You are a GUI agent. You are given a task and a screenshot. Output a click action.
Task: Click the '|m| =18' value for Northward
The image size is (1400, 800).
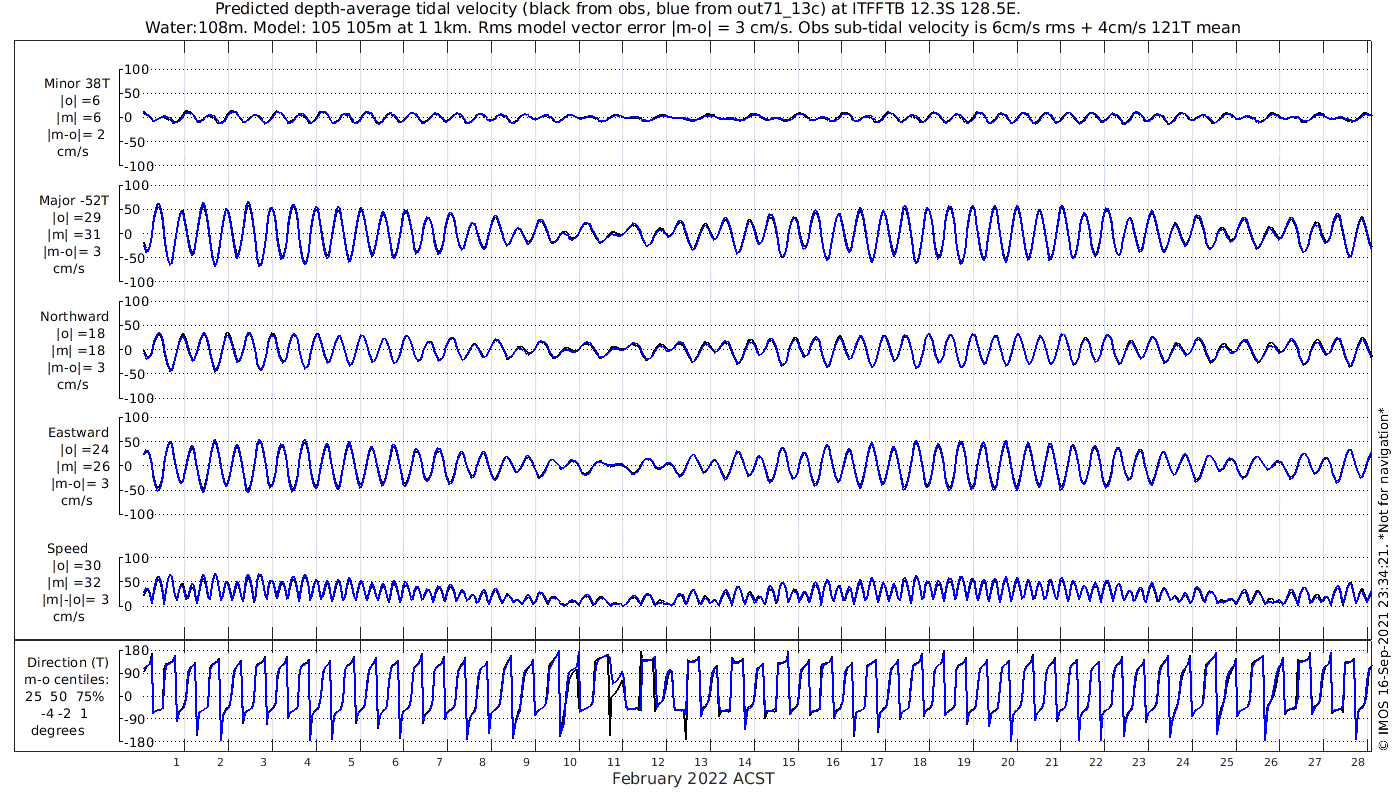(79, 351)
